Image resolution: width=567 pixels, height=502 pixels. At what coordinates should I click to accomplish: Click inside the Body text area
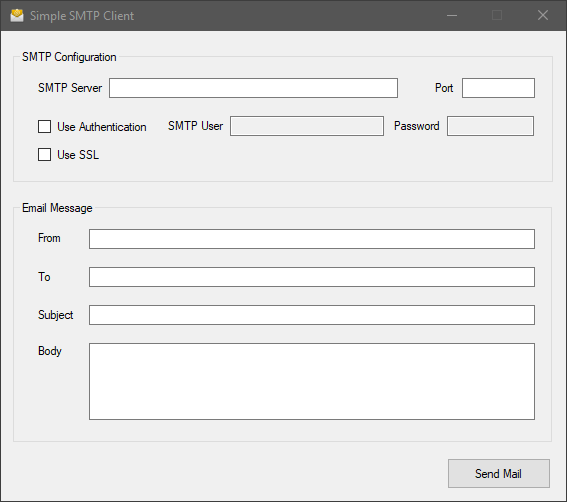[x=312, y=382]
